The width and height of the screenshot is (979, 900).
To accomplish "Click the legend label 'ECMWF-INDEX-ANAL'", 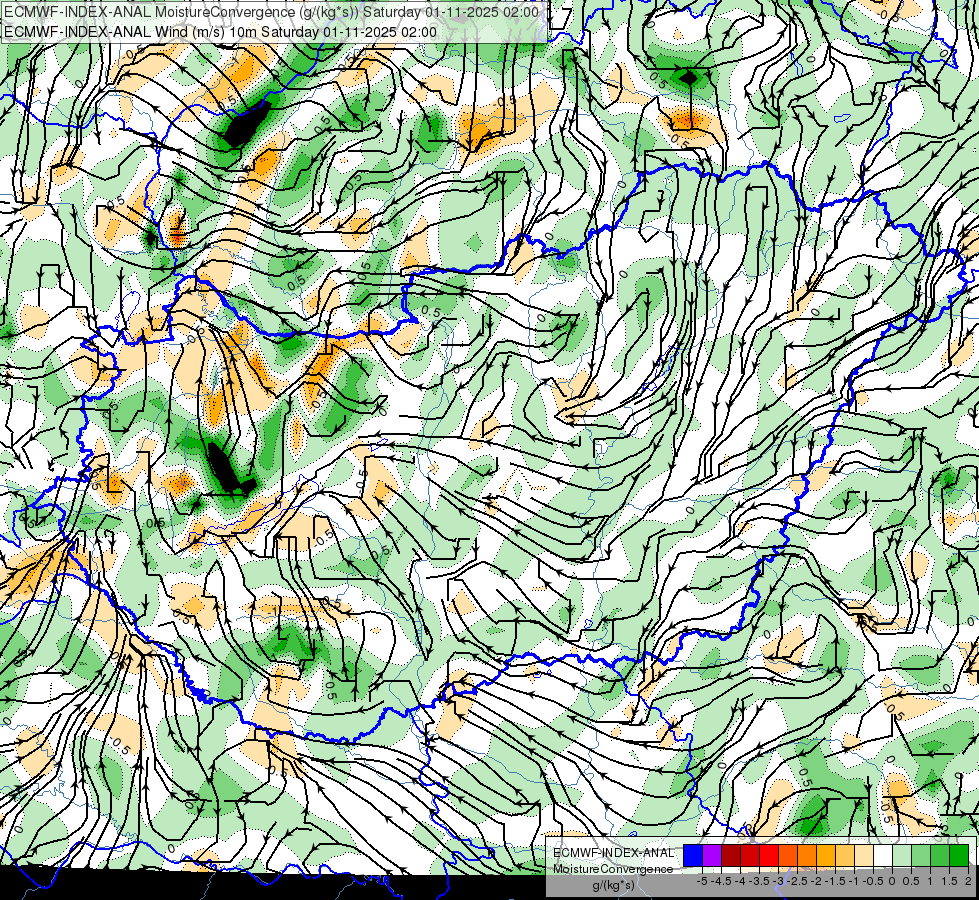I will tap(613, 853).
